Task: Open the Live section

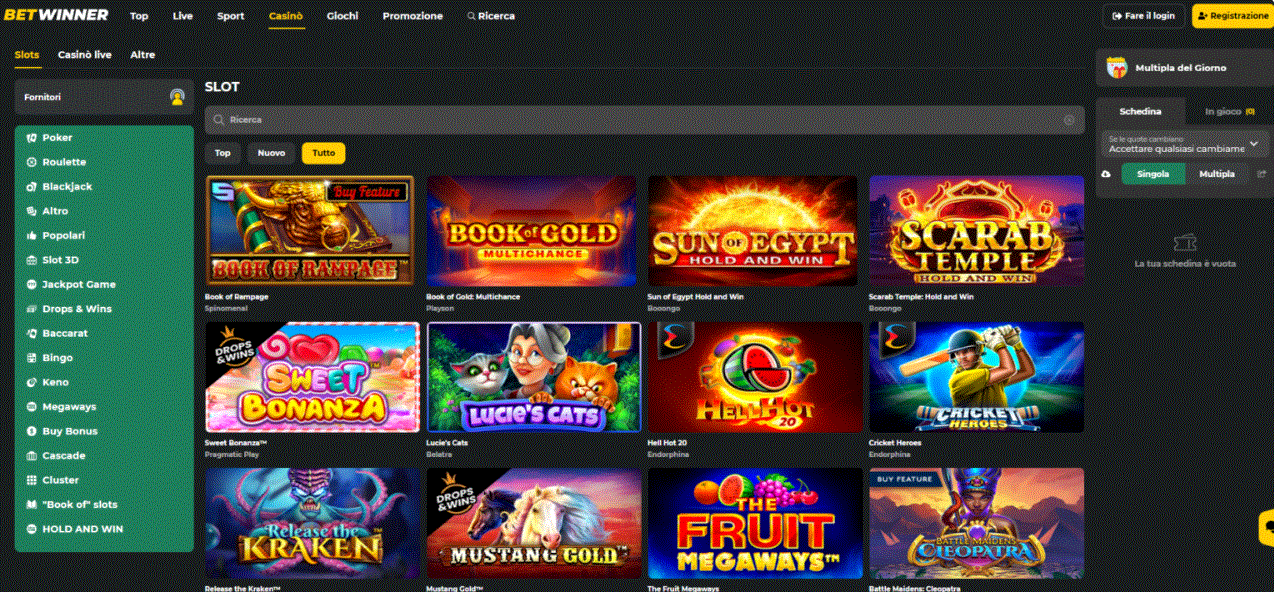Action: point(183,16)
